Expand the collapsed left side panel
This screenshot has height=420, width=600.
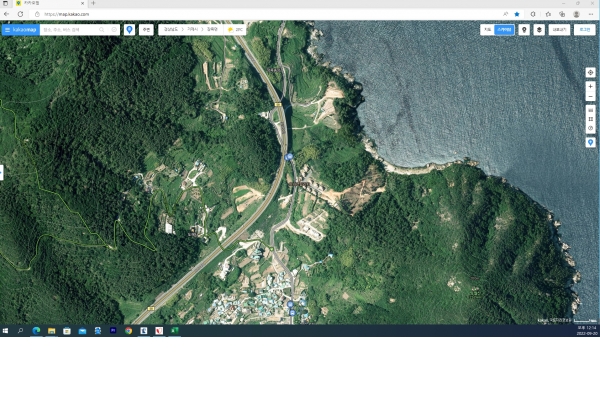(2, 172)
